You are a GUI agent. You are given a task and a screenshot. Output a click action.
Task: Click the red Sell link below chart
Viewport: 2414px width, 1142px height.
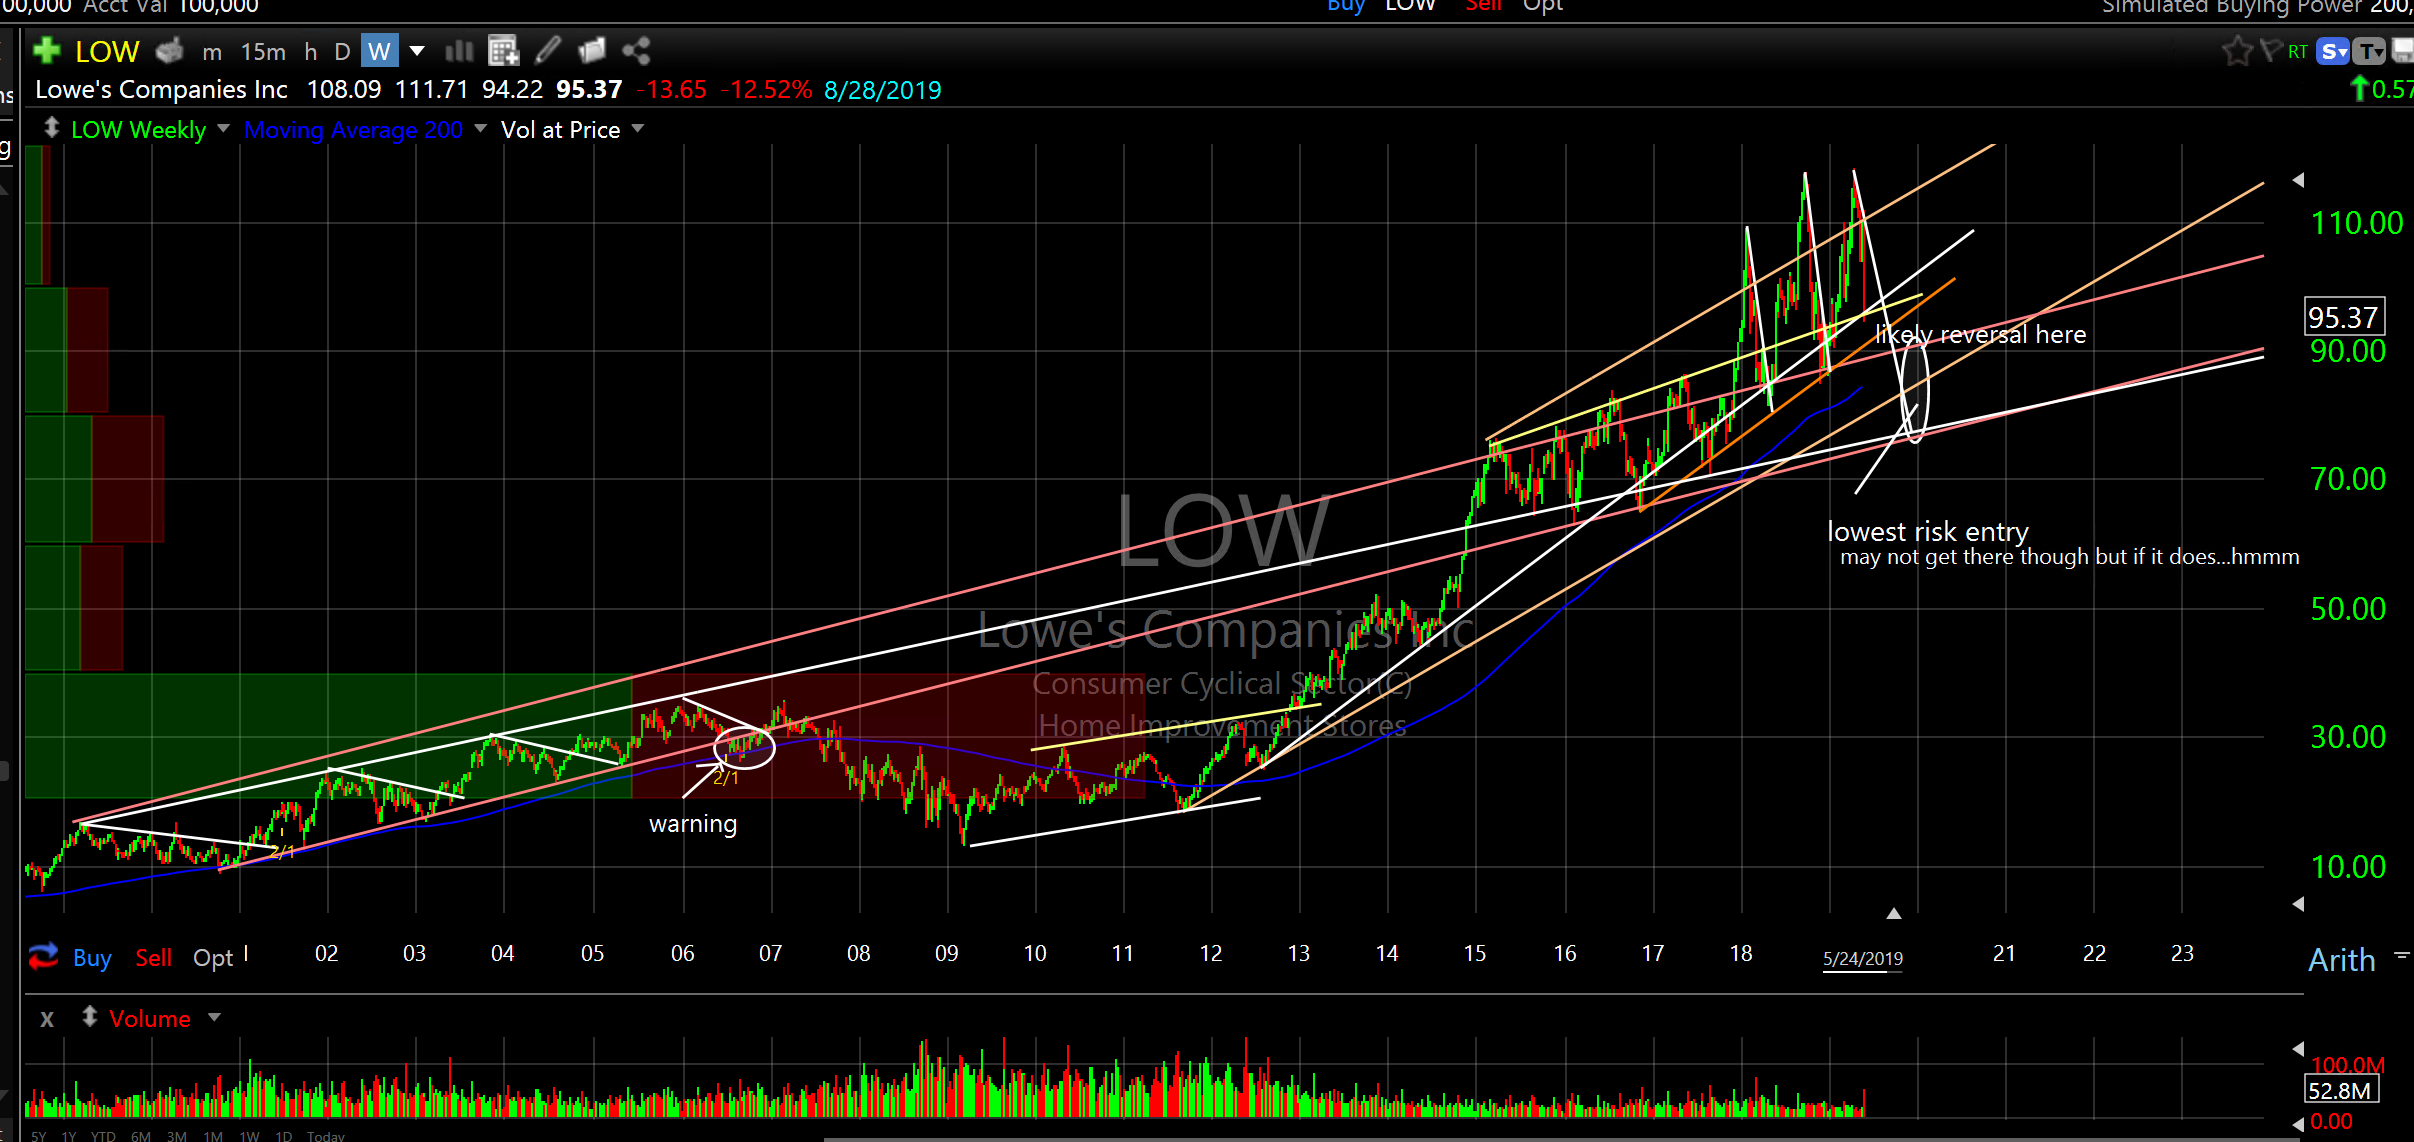point(153,958)
